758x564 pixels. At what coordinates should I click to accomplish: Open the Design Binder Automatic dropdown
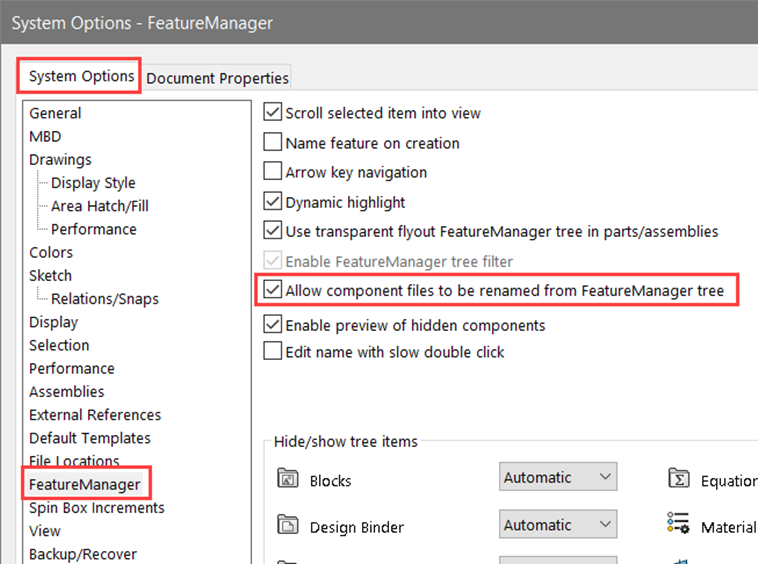(558, 524)
